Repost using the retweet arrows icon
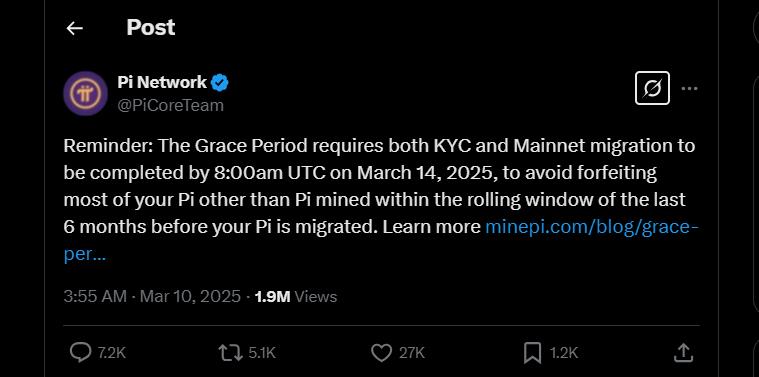This screenshot has width=759, height=377. coord(230,353)
